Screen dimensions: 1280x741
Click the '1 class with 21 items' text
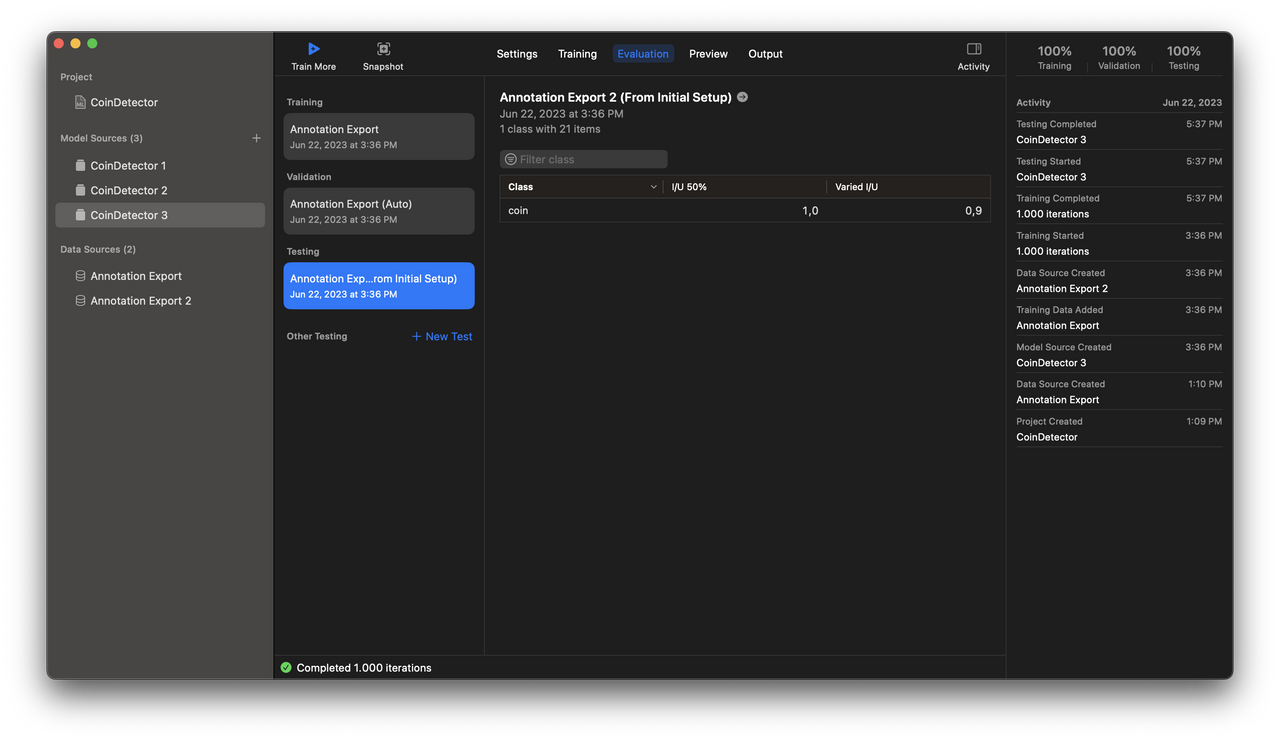(x=550, y=129)
